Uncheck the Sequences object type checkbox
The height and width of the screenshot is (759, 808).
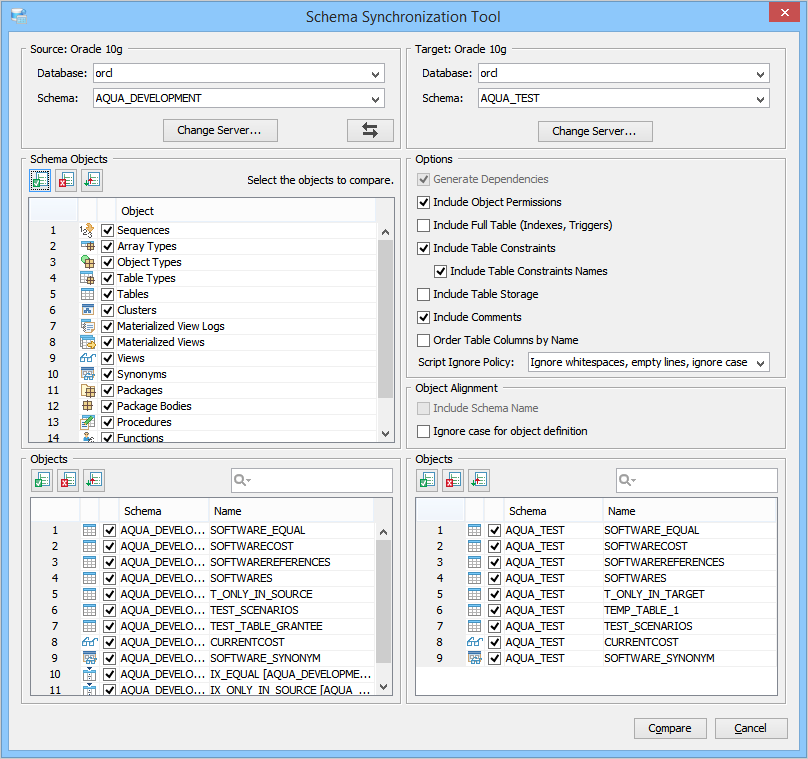(107, 230)
